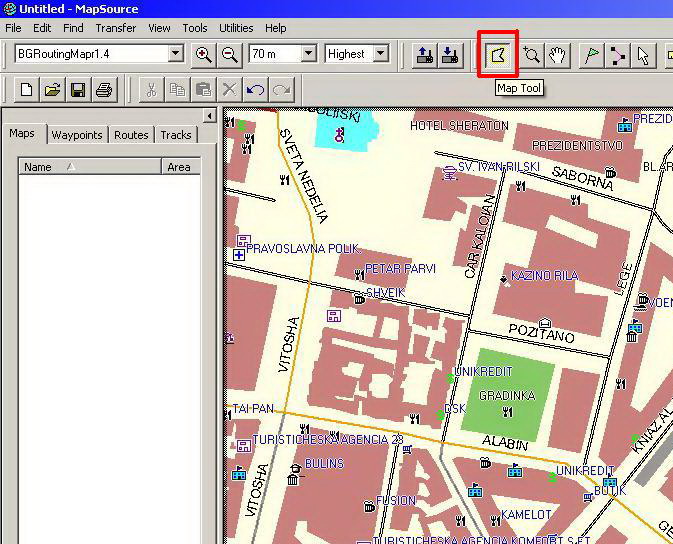
Task: Click the Paste clipboard icon
Action: tap(203, 90)
